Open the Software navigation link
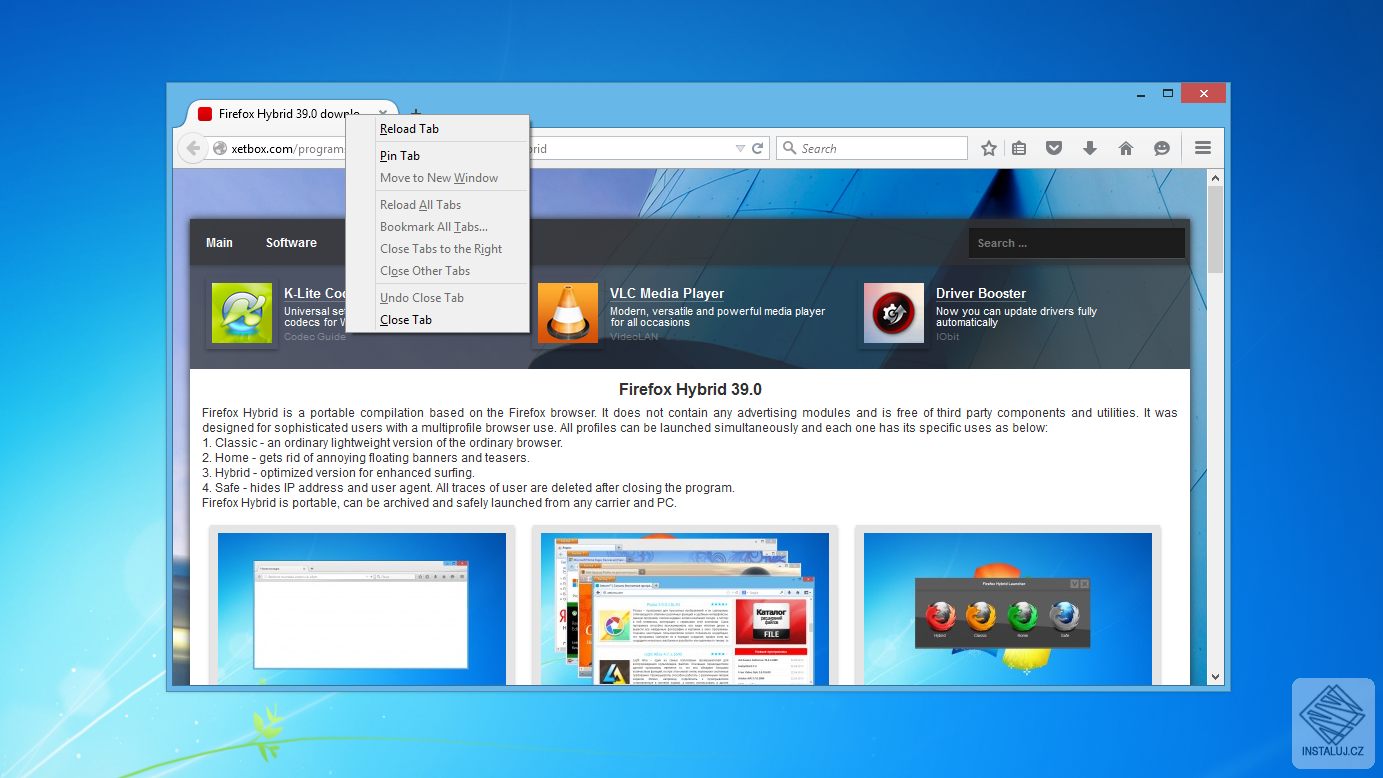Image resolution: width=1383 pixels, height=778 pixels. (291, 243)
